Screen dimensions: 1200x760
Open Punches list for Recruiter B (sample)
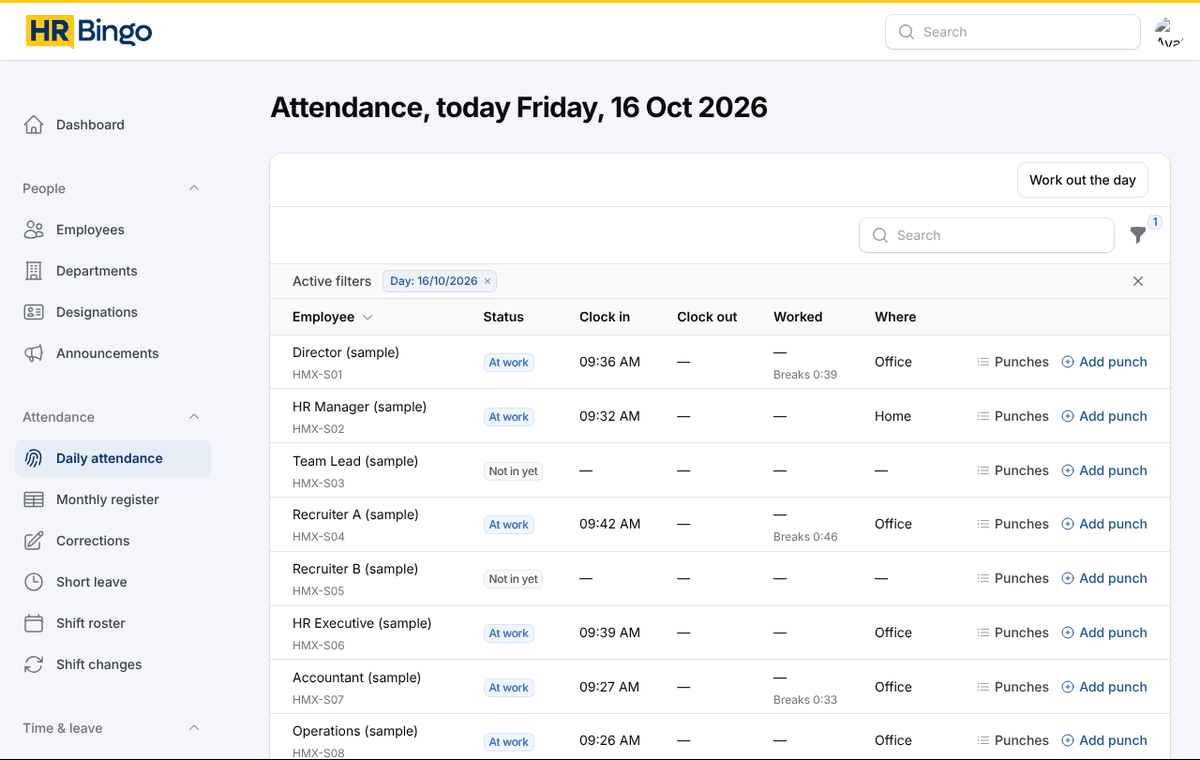[x=1013, y=578]
